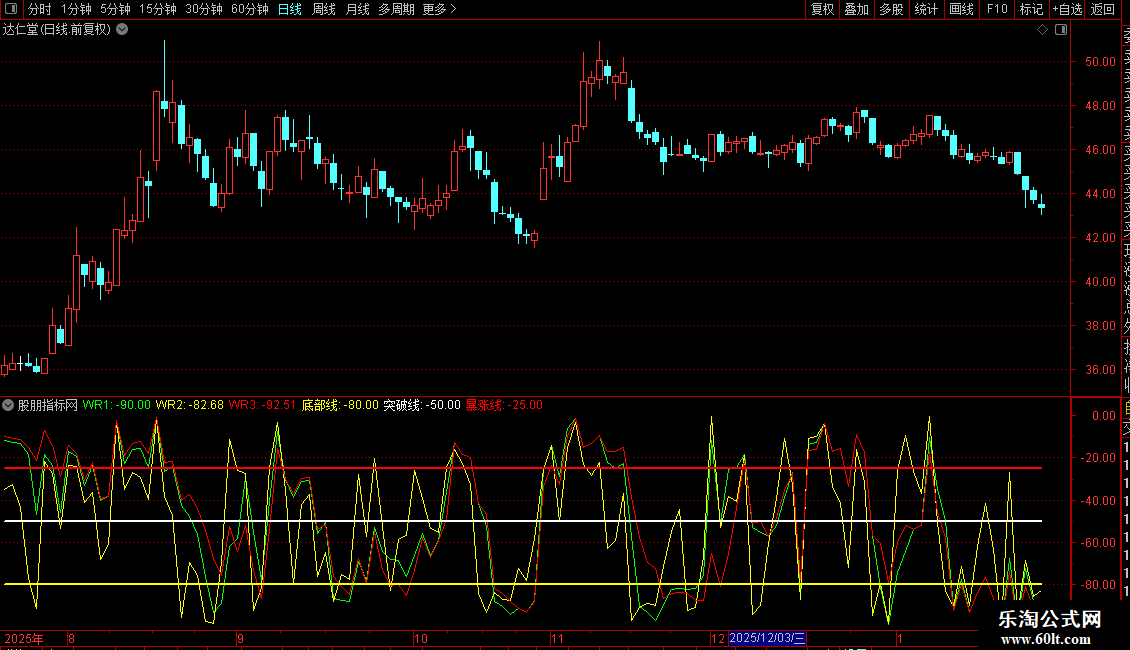The width and height of the screenshot is (1130, 650).
Task: Open the 复权 adjustment menu
Action: point(822,9)
